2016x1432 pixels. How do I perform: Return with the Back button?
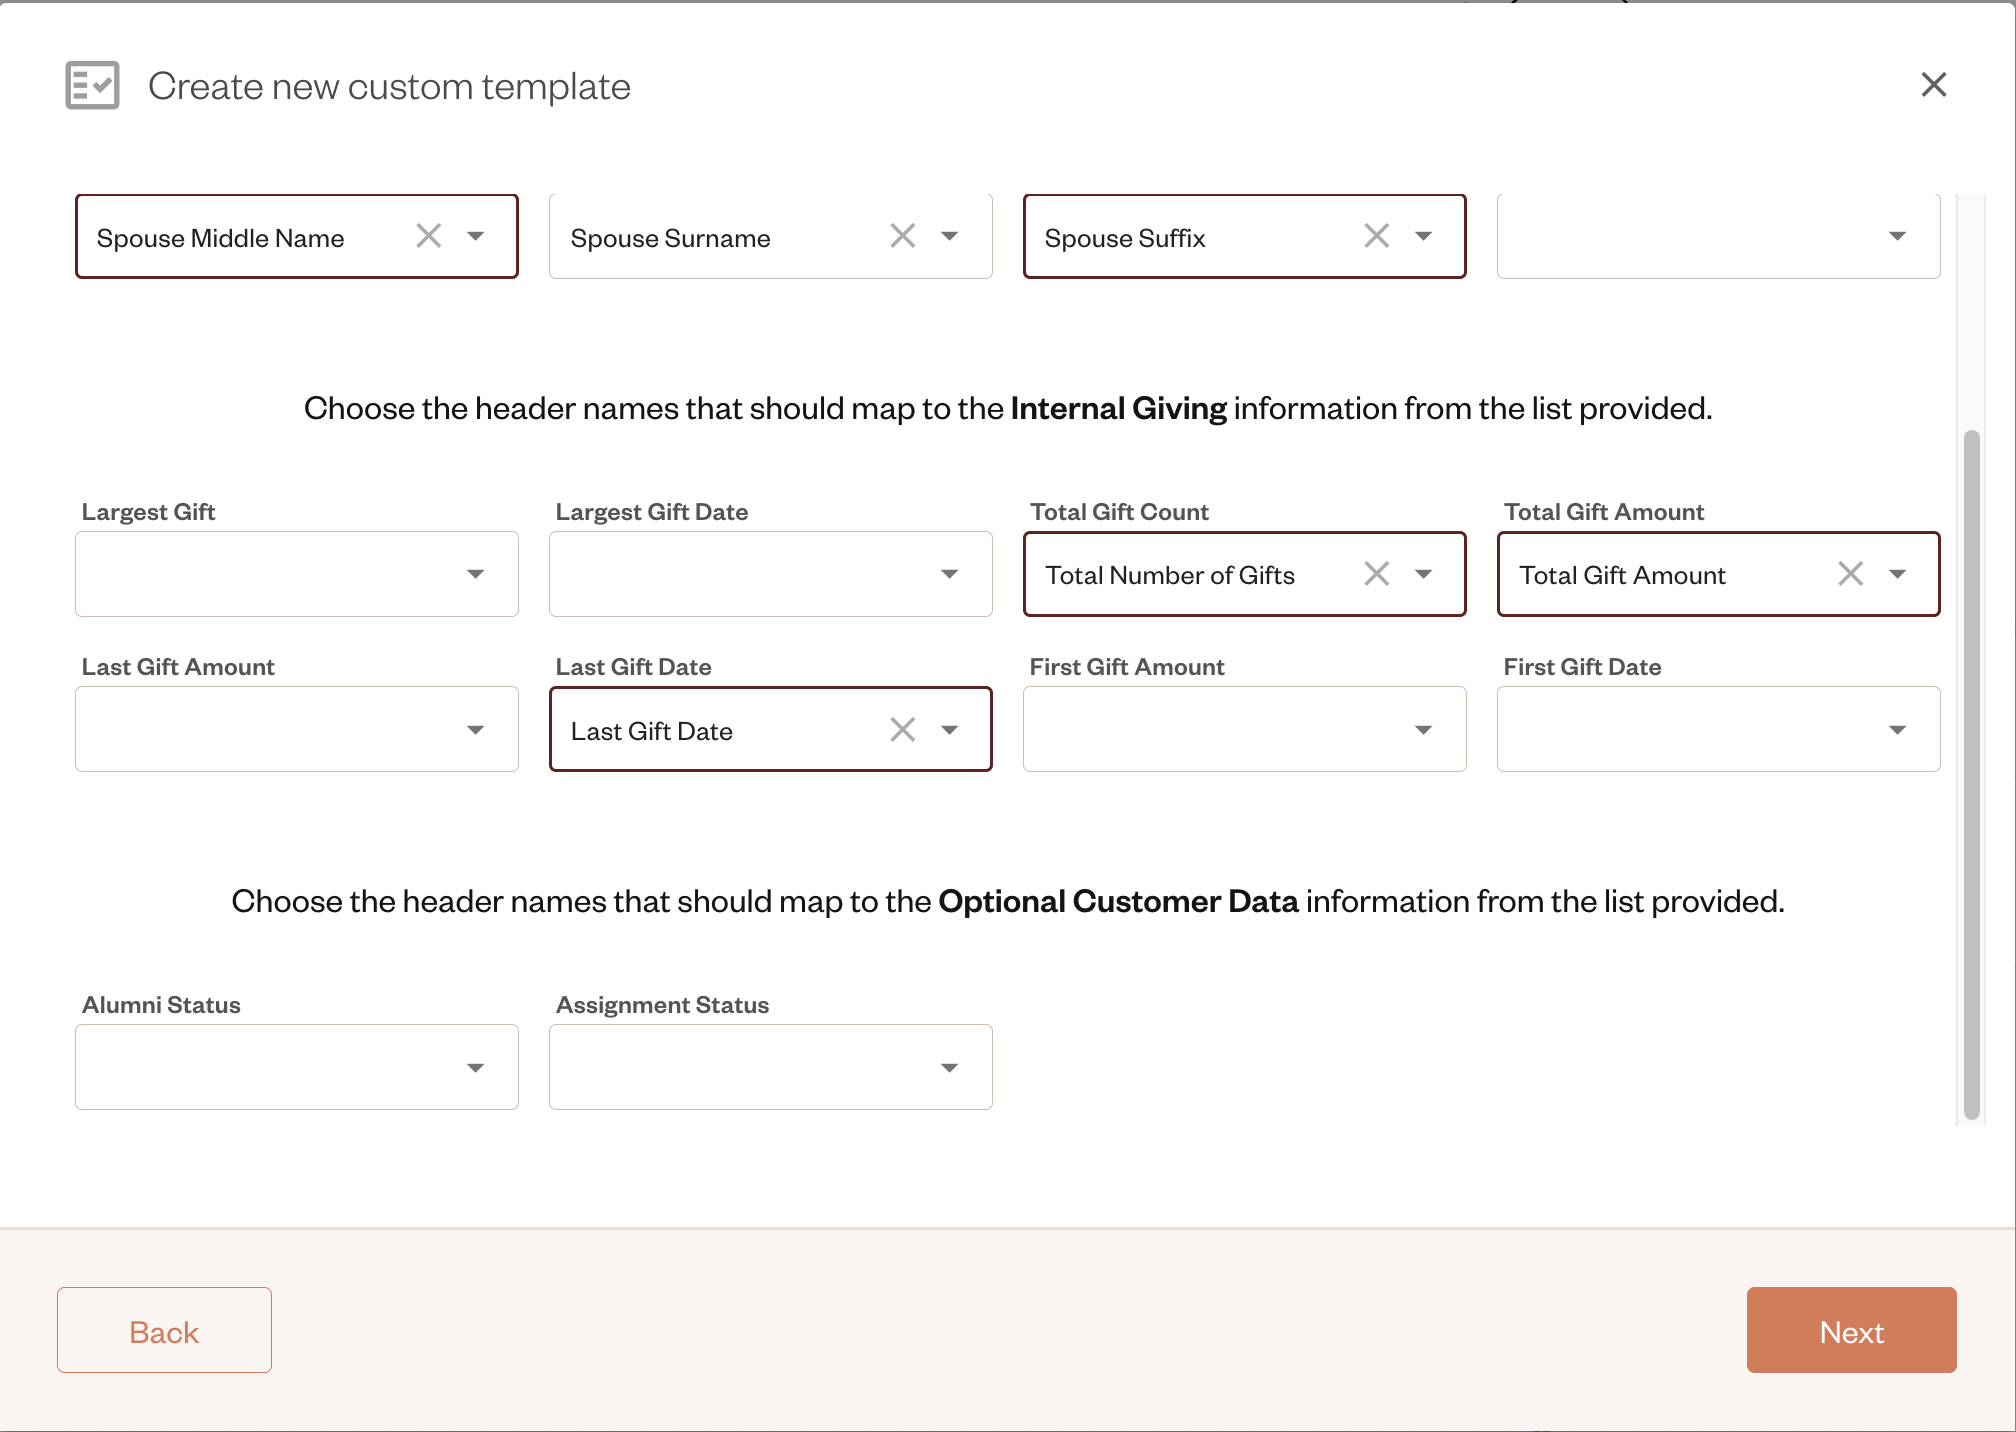pos(164,1330)
